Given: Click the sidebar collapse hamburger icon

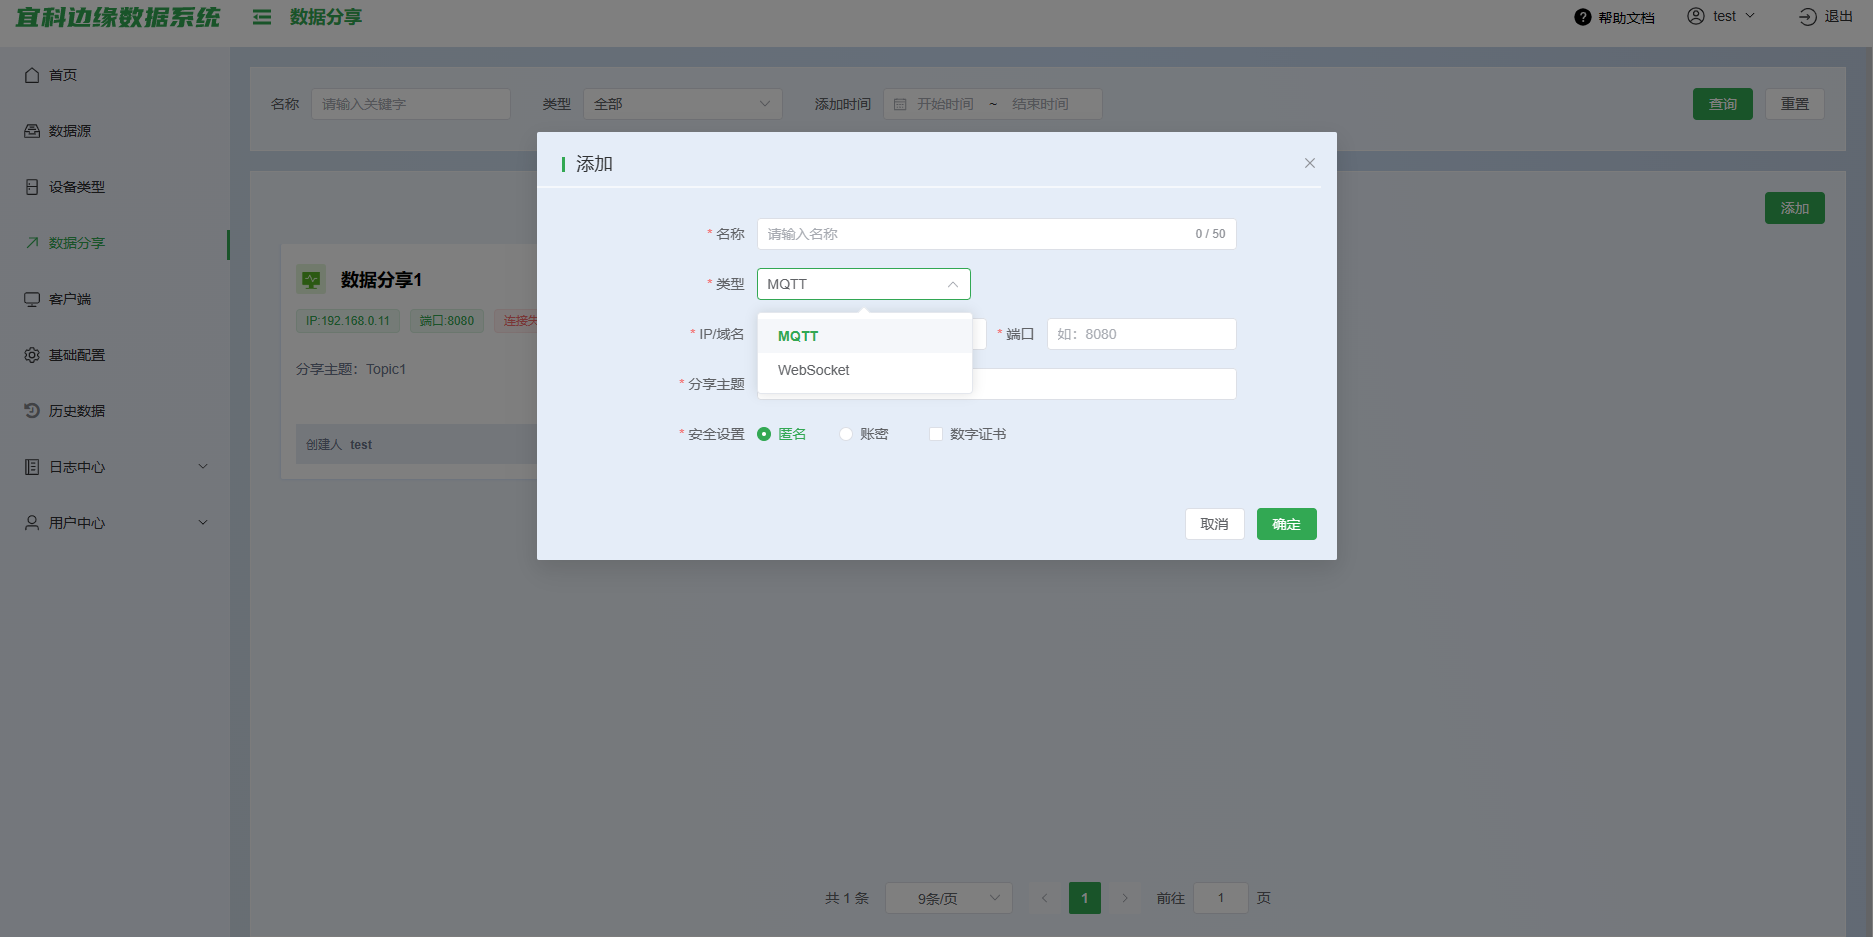Looking at the screenshot, I should (262, 17).
